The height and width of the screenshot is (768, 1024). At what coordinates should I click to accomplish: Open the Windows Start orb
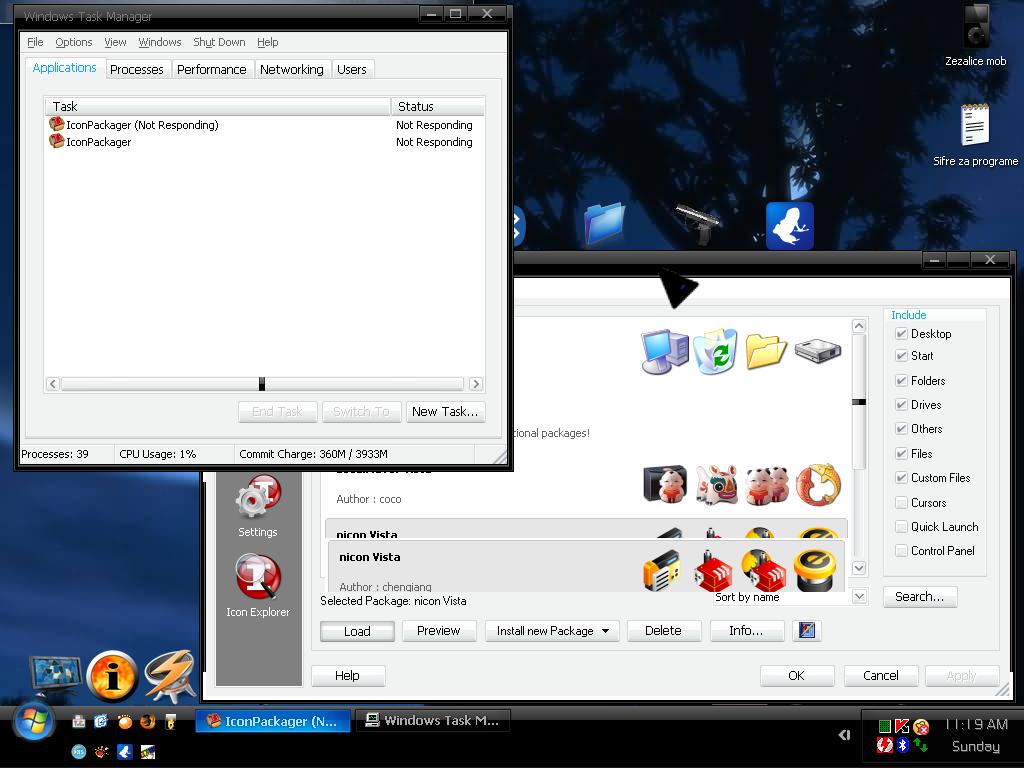34,722
